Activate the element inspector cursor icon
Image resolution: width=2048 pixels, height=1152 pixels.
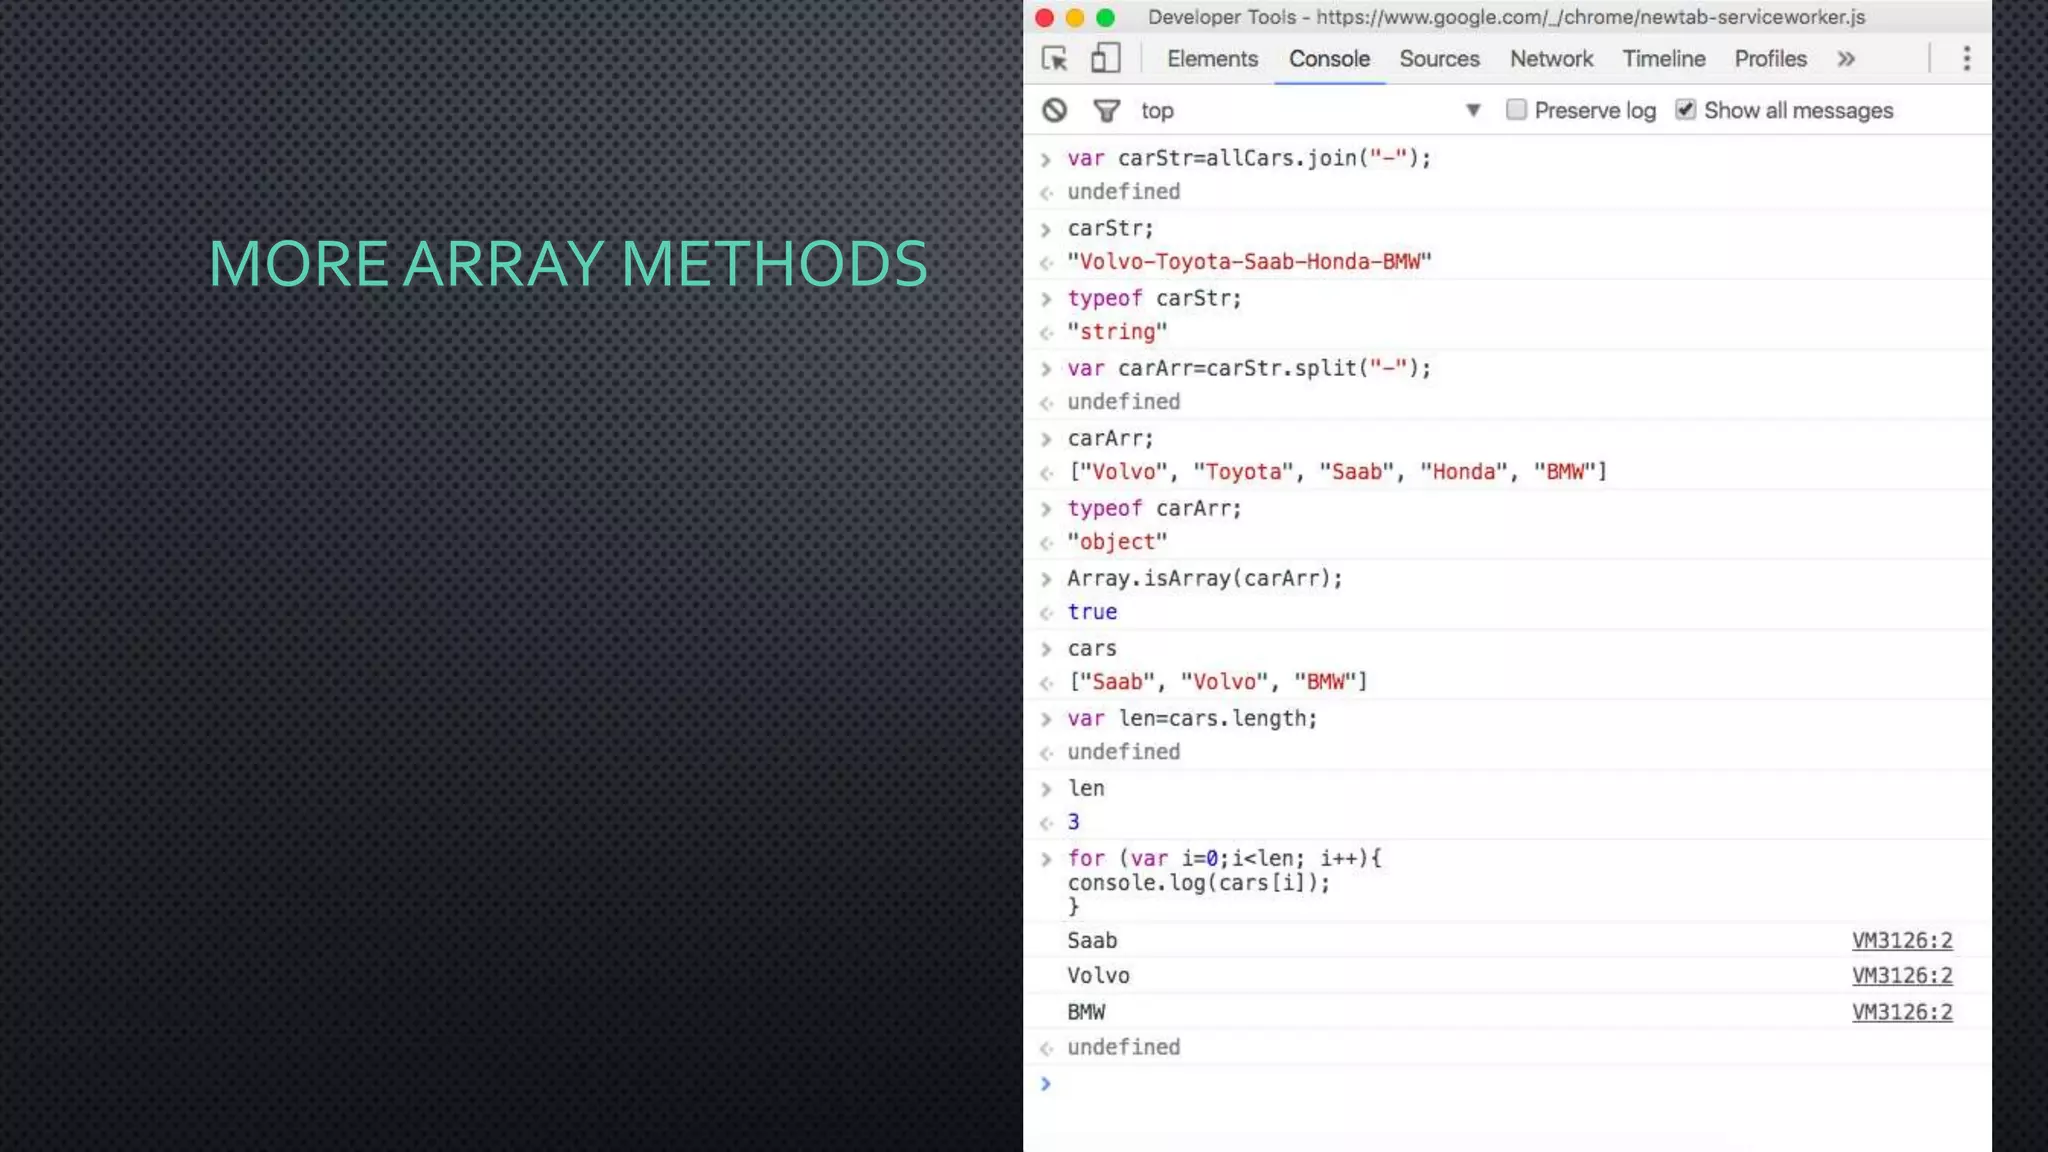click(1054, 59)
